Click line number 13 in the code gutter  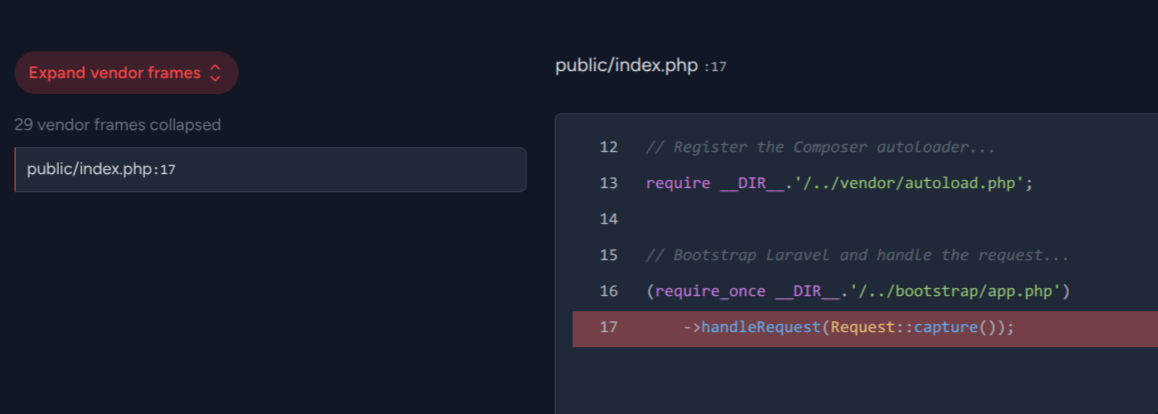click(608, 183)
